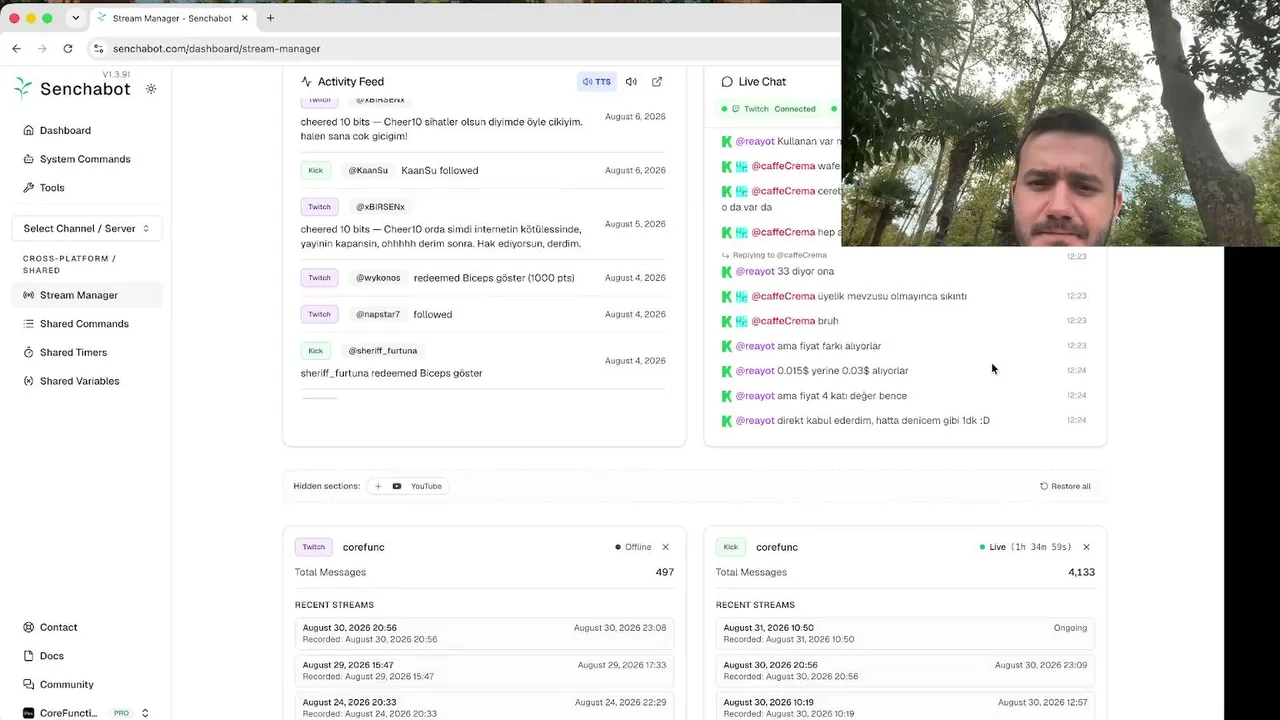Toggle TTS in the Activity Feed

point(597,82)
